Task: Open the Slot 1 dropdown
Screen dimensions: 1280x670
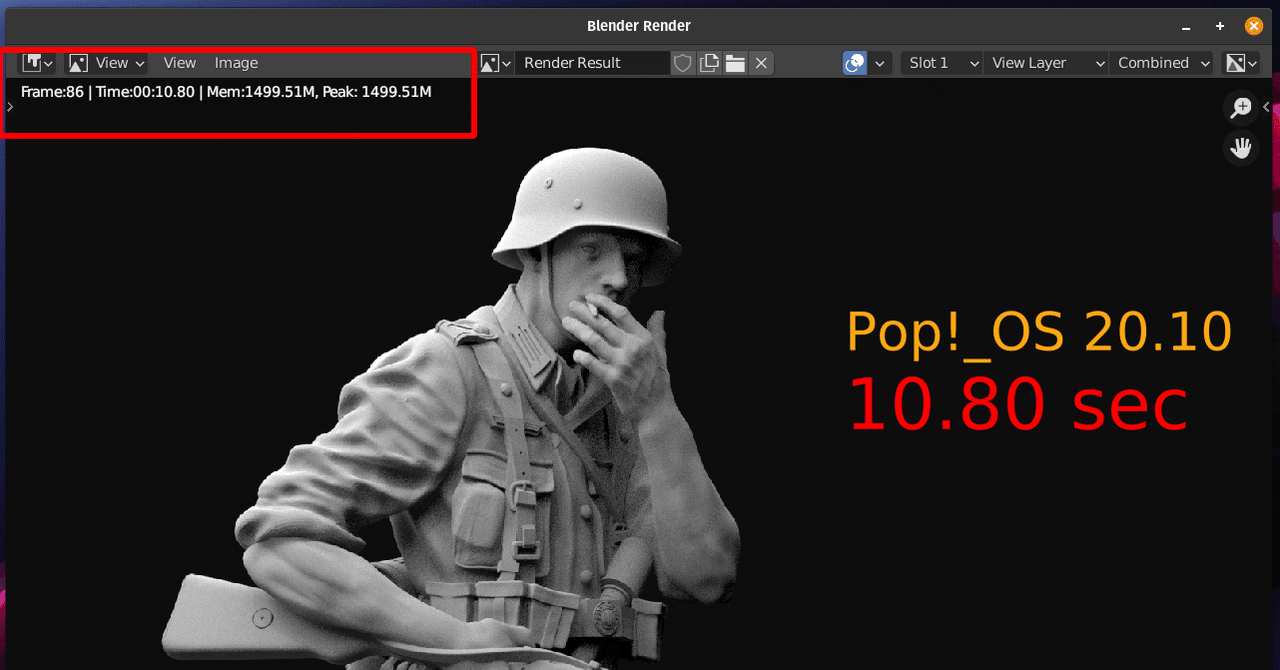Action: (940, 62)
